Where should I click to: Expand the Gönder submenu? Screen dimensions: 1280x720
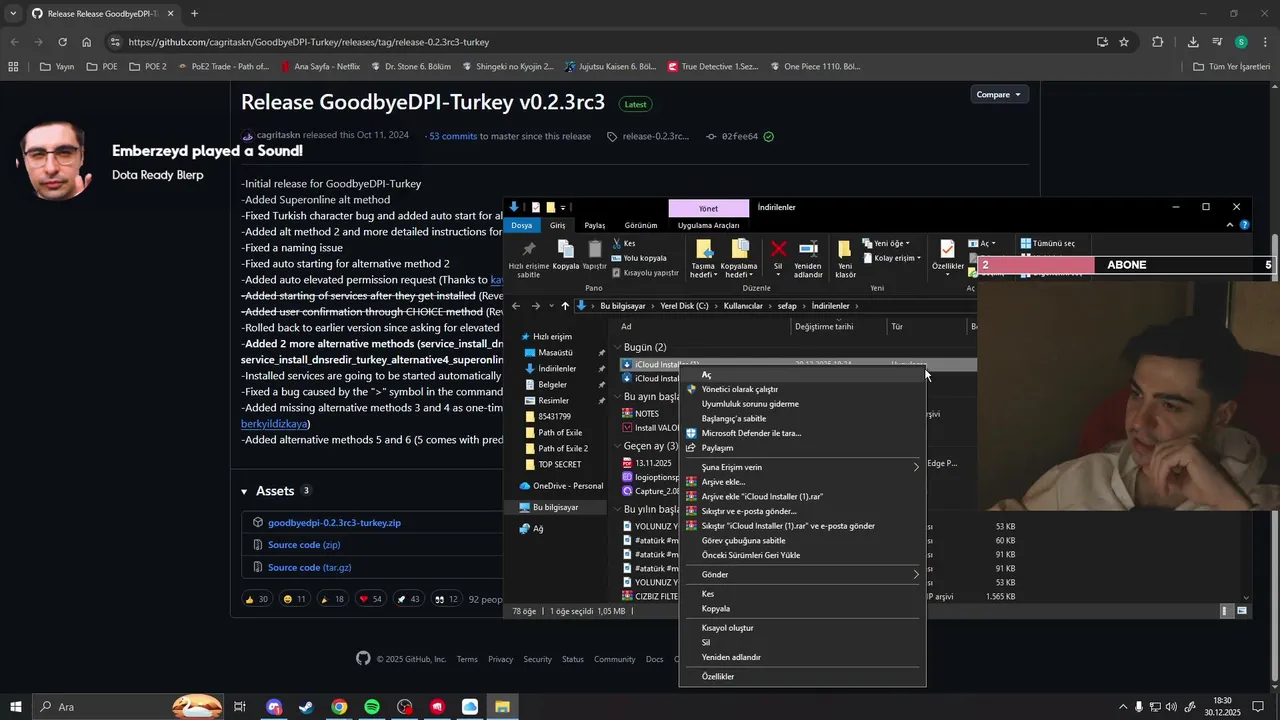coord(803,574)
